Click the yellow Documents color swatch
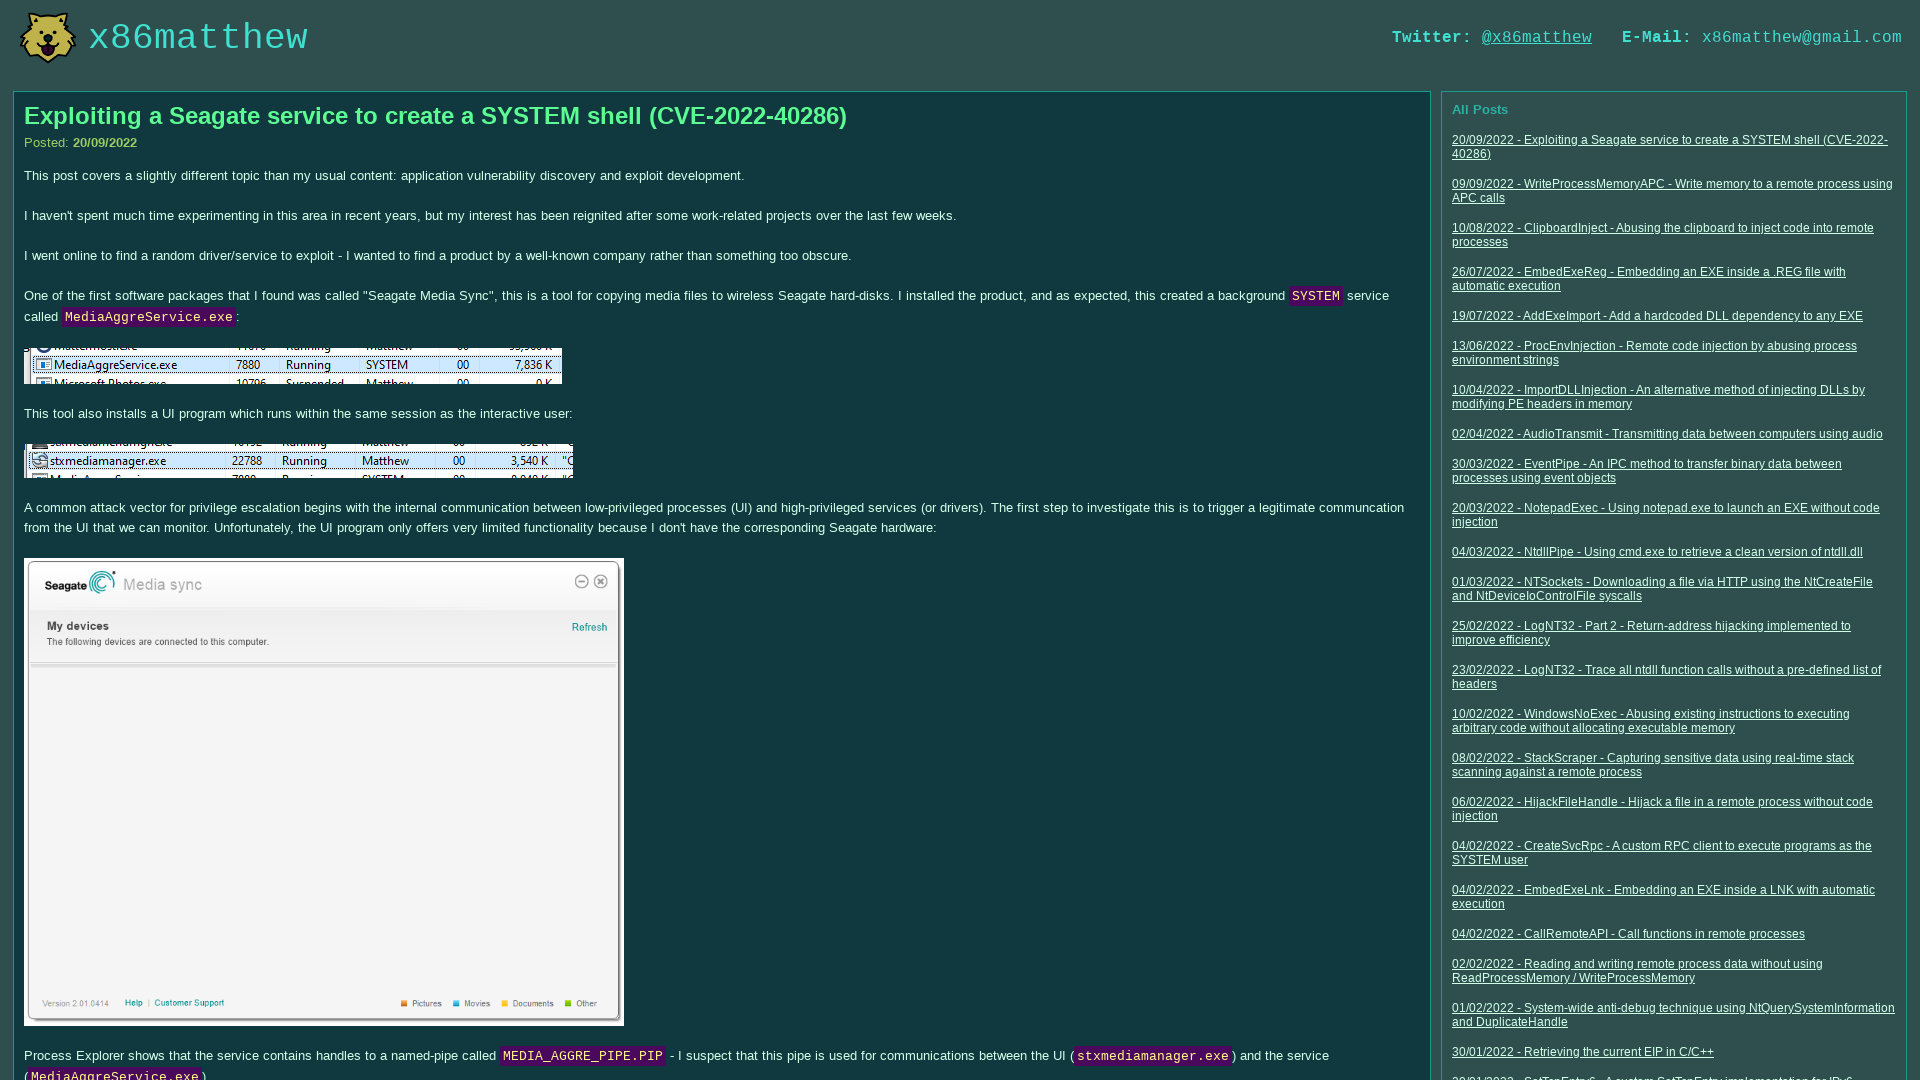This screenshot has width=1920, height=1080. click(x=505, y=1003)
